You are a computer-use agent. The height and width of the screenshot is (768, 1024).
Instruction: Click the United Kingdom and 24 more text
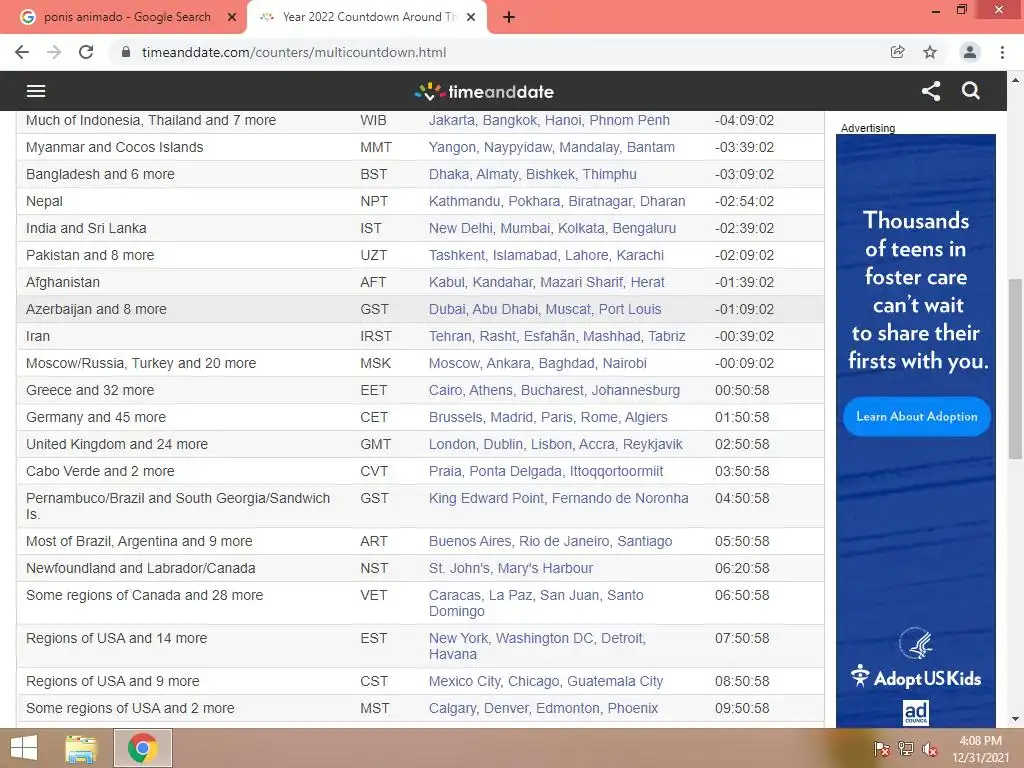[117, 444]
